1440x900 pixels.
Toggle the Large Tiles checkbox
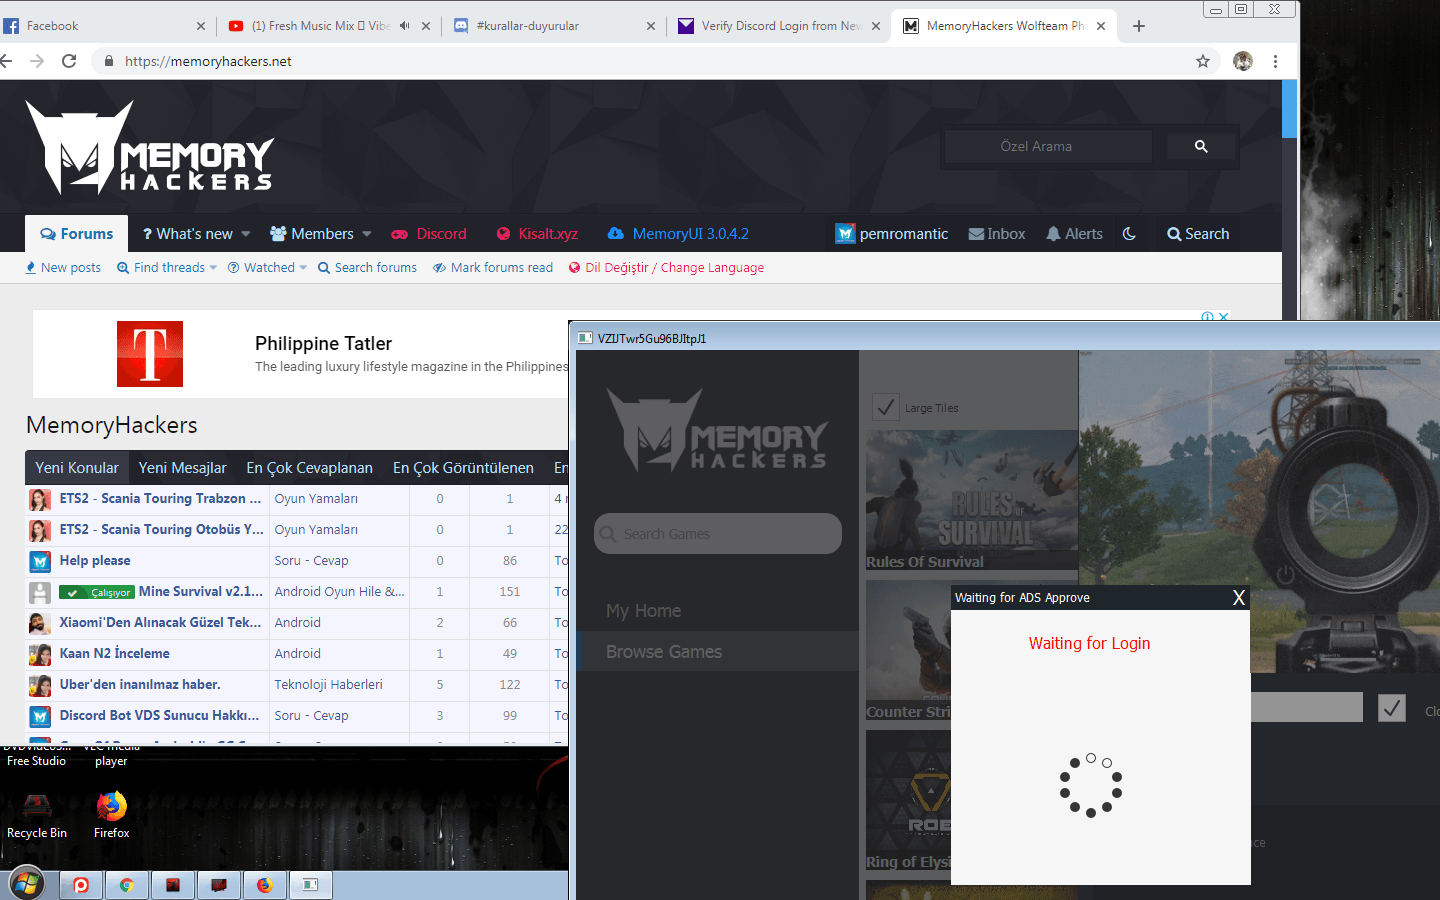[886, 407]
